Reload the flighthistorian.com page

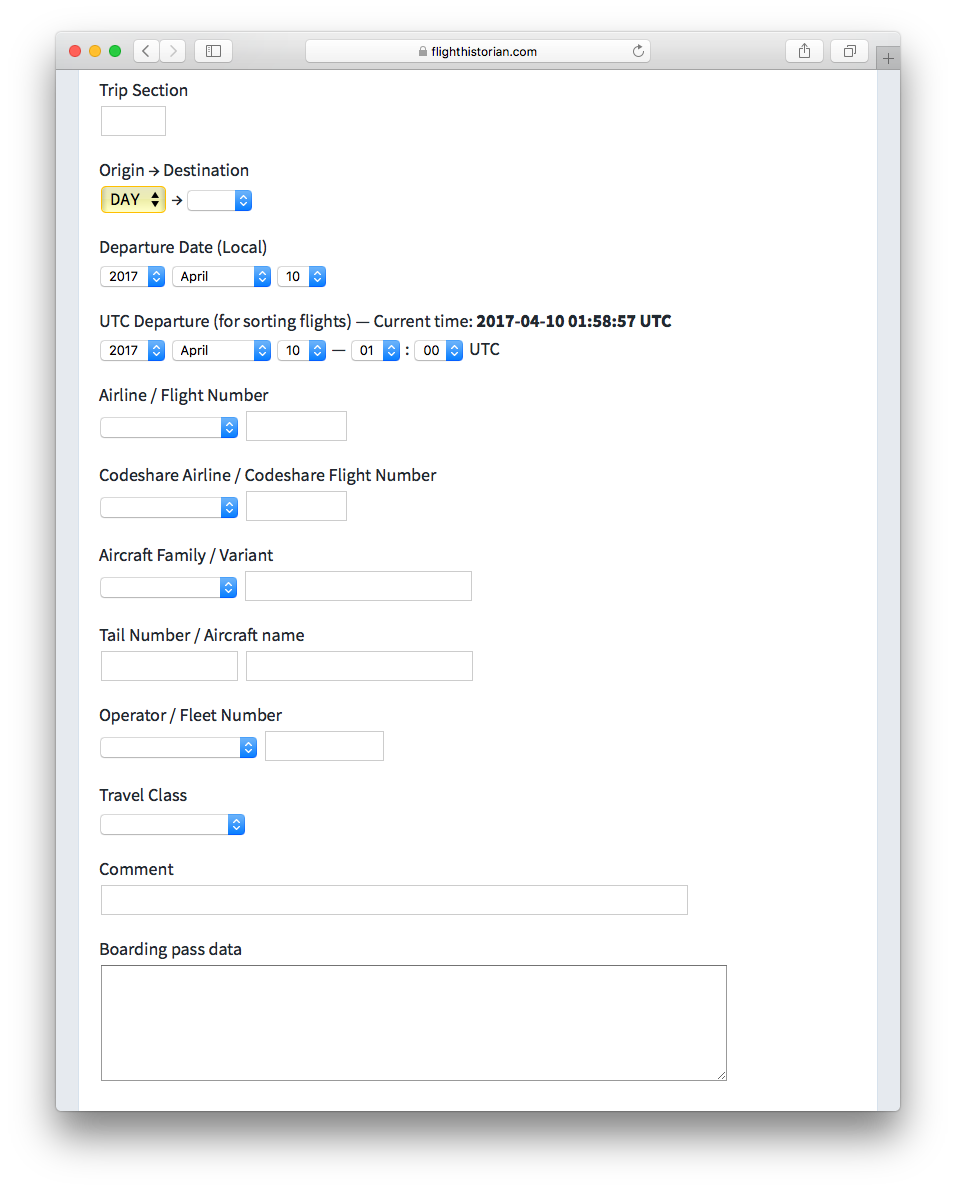638,51
